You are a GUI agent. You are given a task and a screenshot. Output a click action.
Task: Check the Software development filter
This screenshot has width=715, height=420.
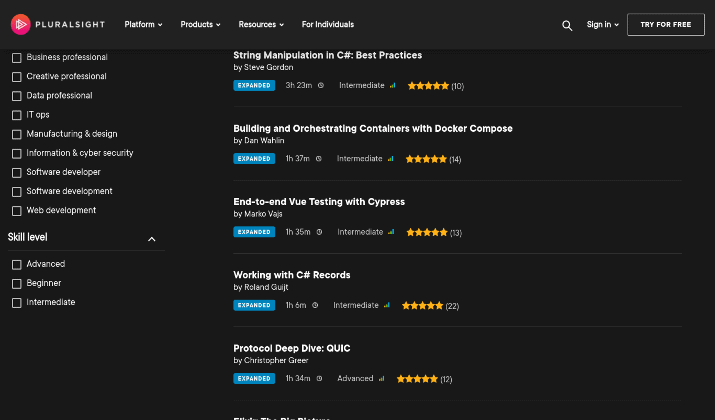click(x=17, y=192)
